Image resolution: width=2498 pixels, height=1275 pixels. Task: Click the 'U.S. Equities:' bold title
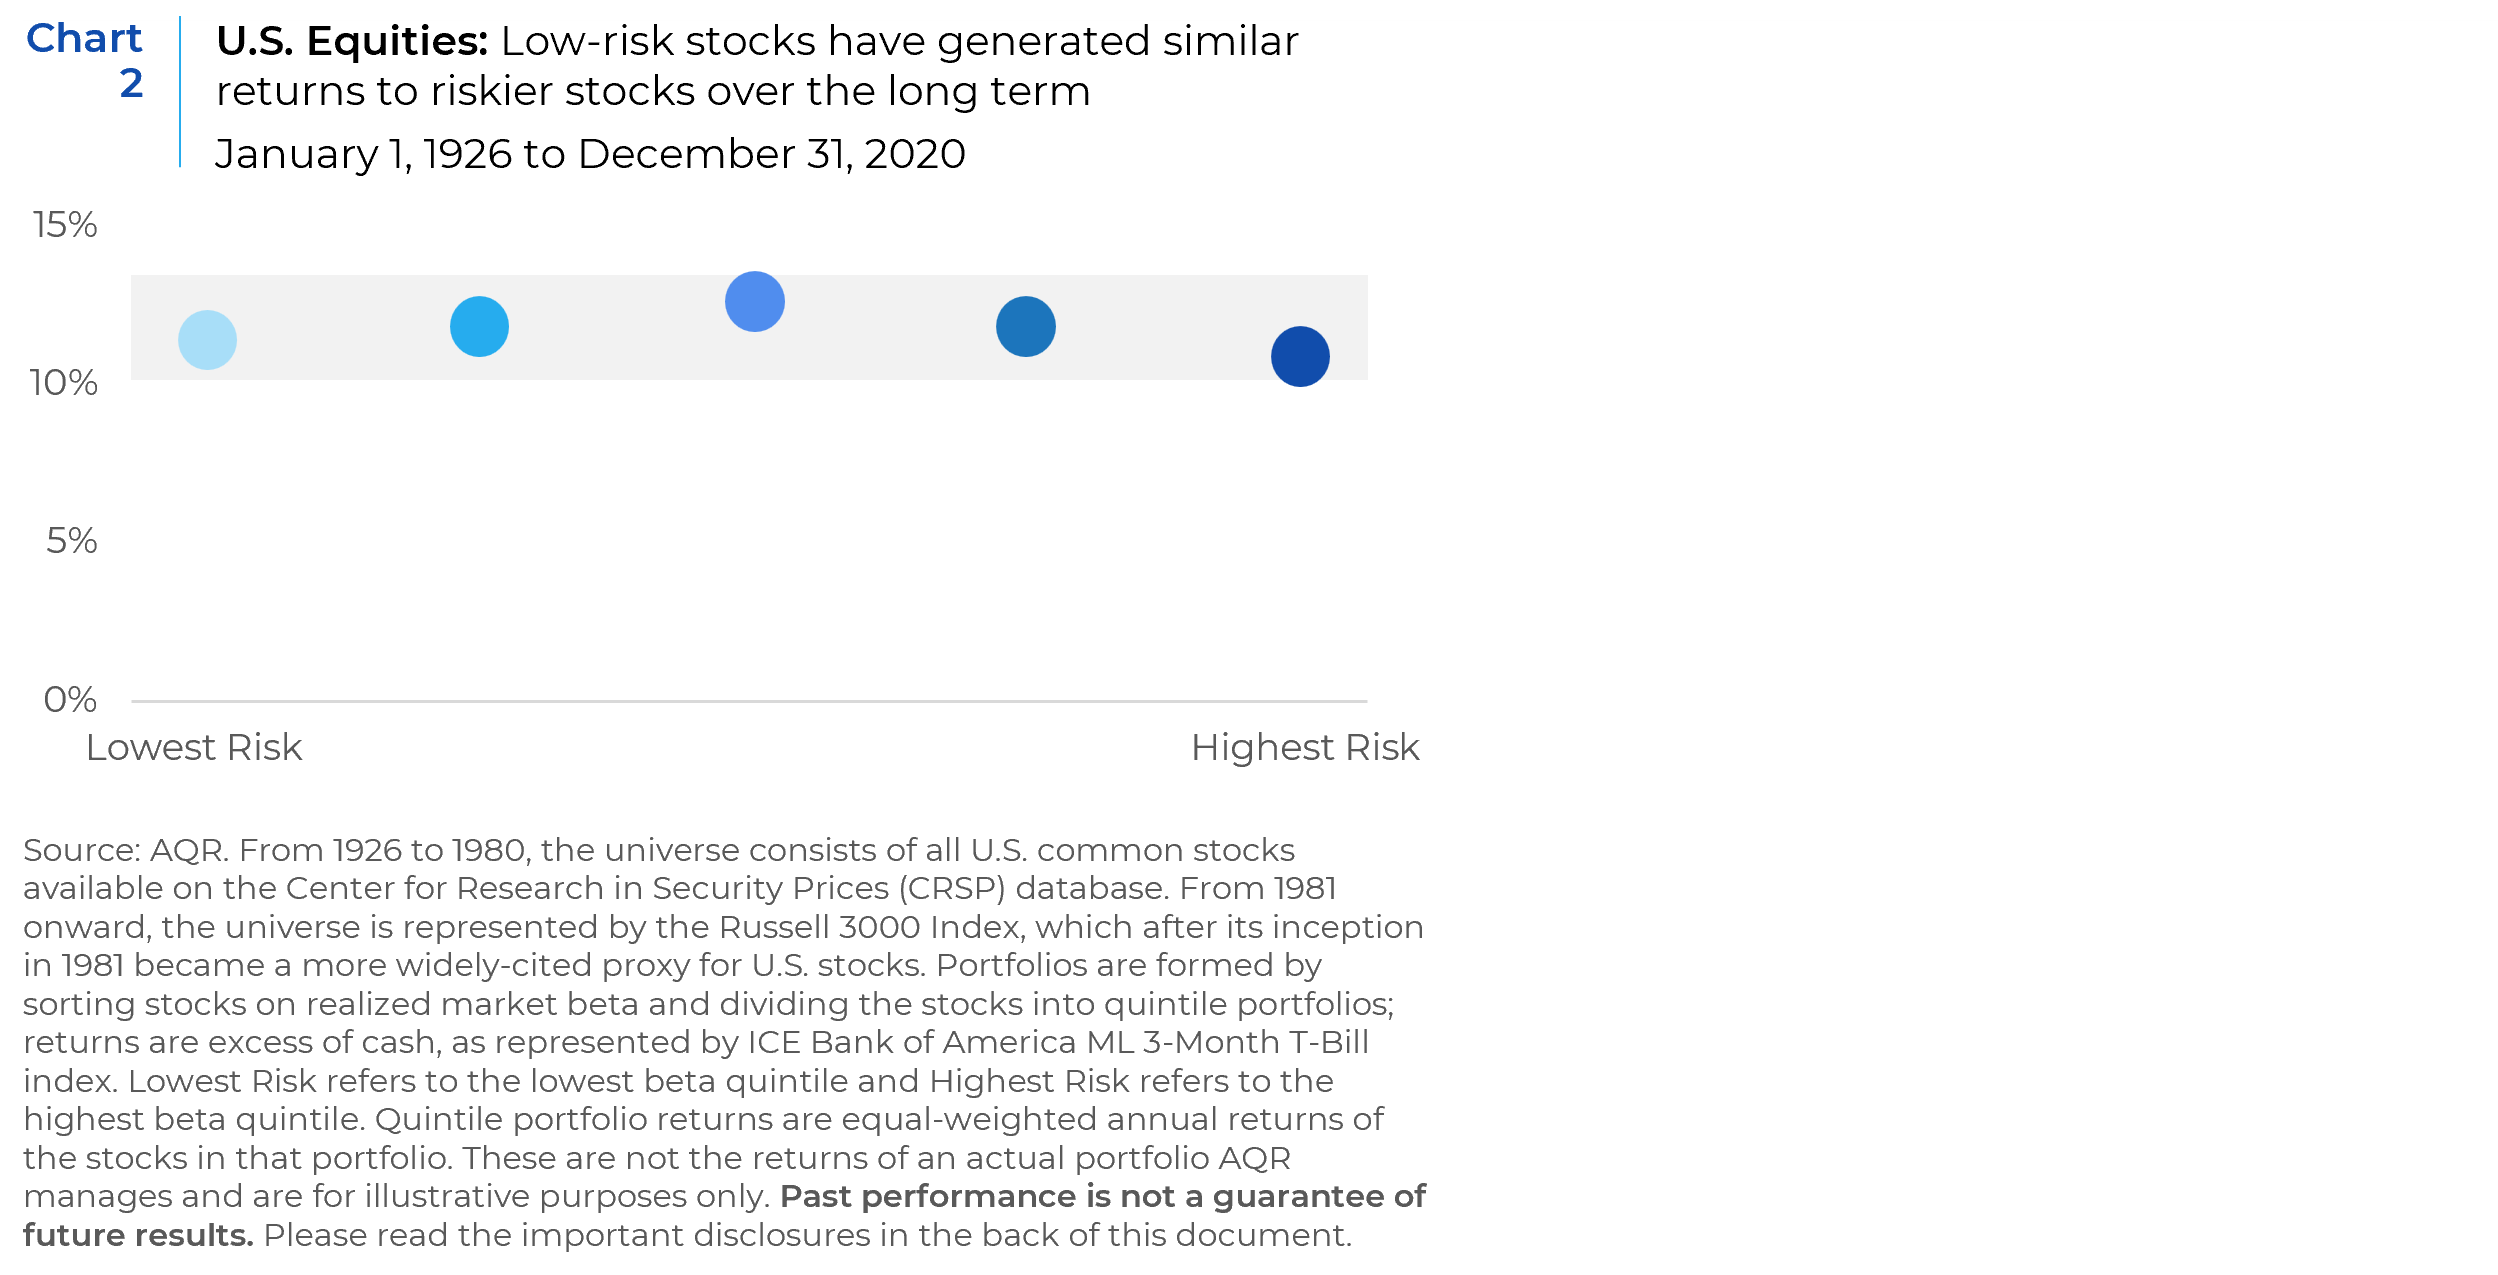click(352, 41)
